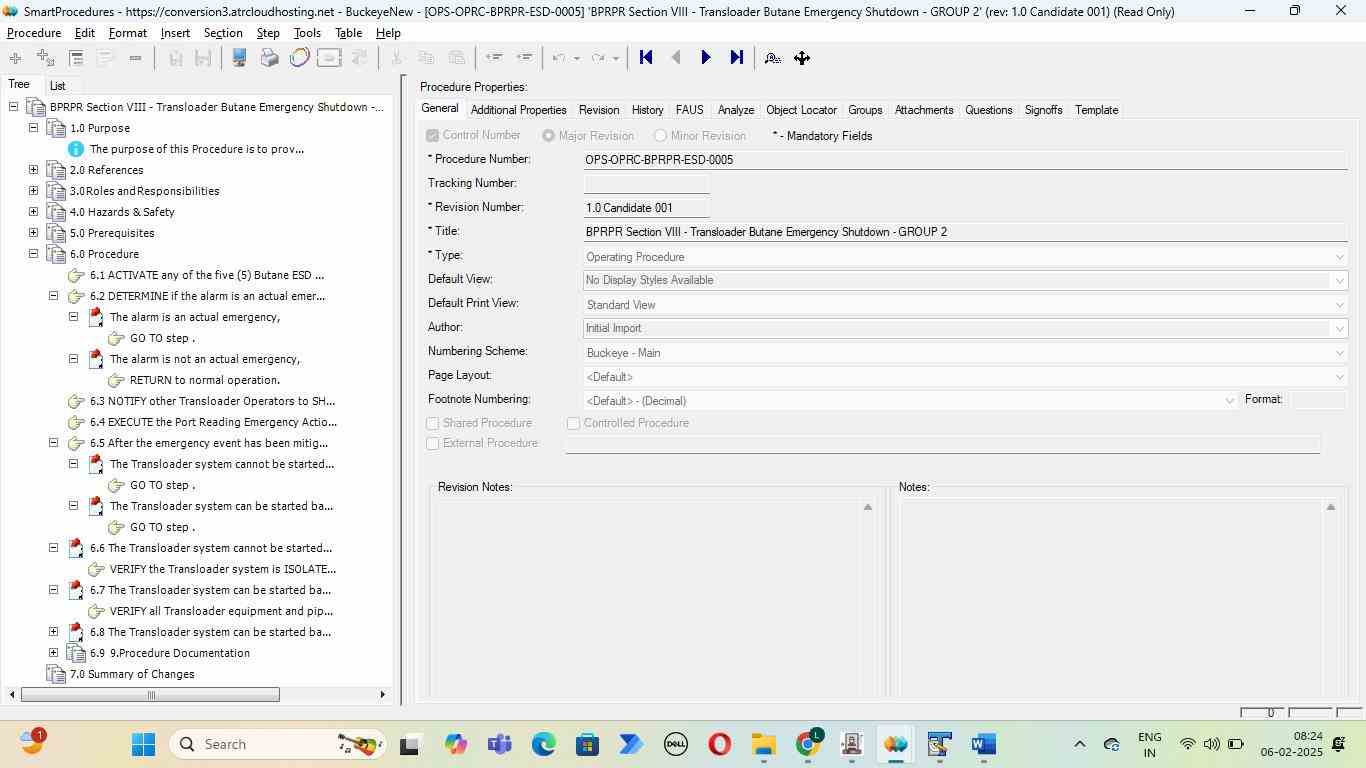Toggle the Control Number checkbox
This screenshot has width=1366, height=768.
point(432,136)
